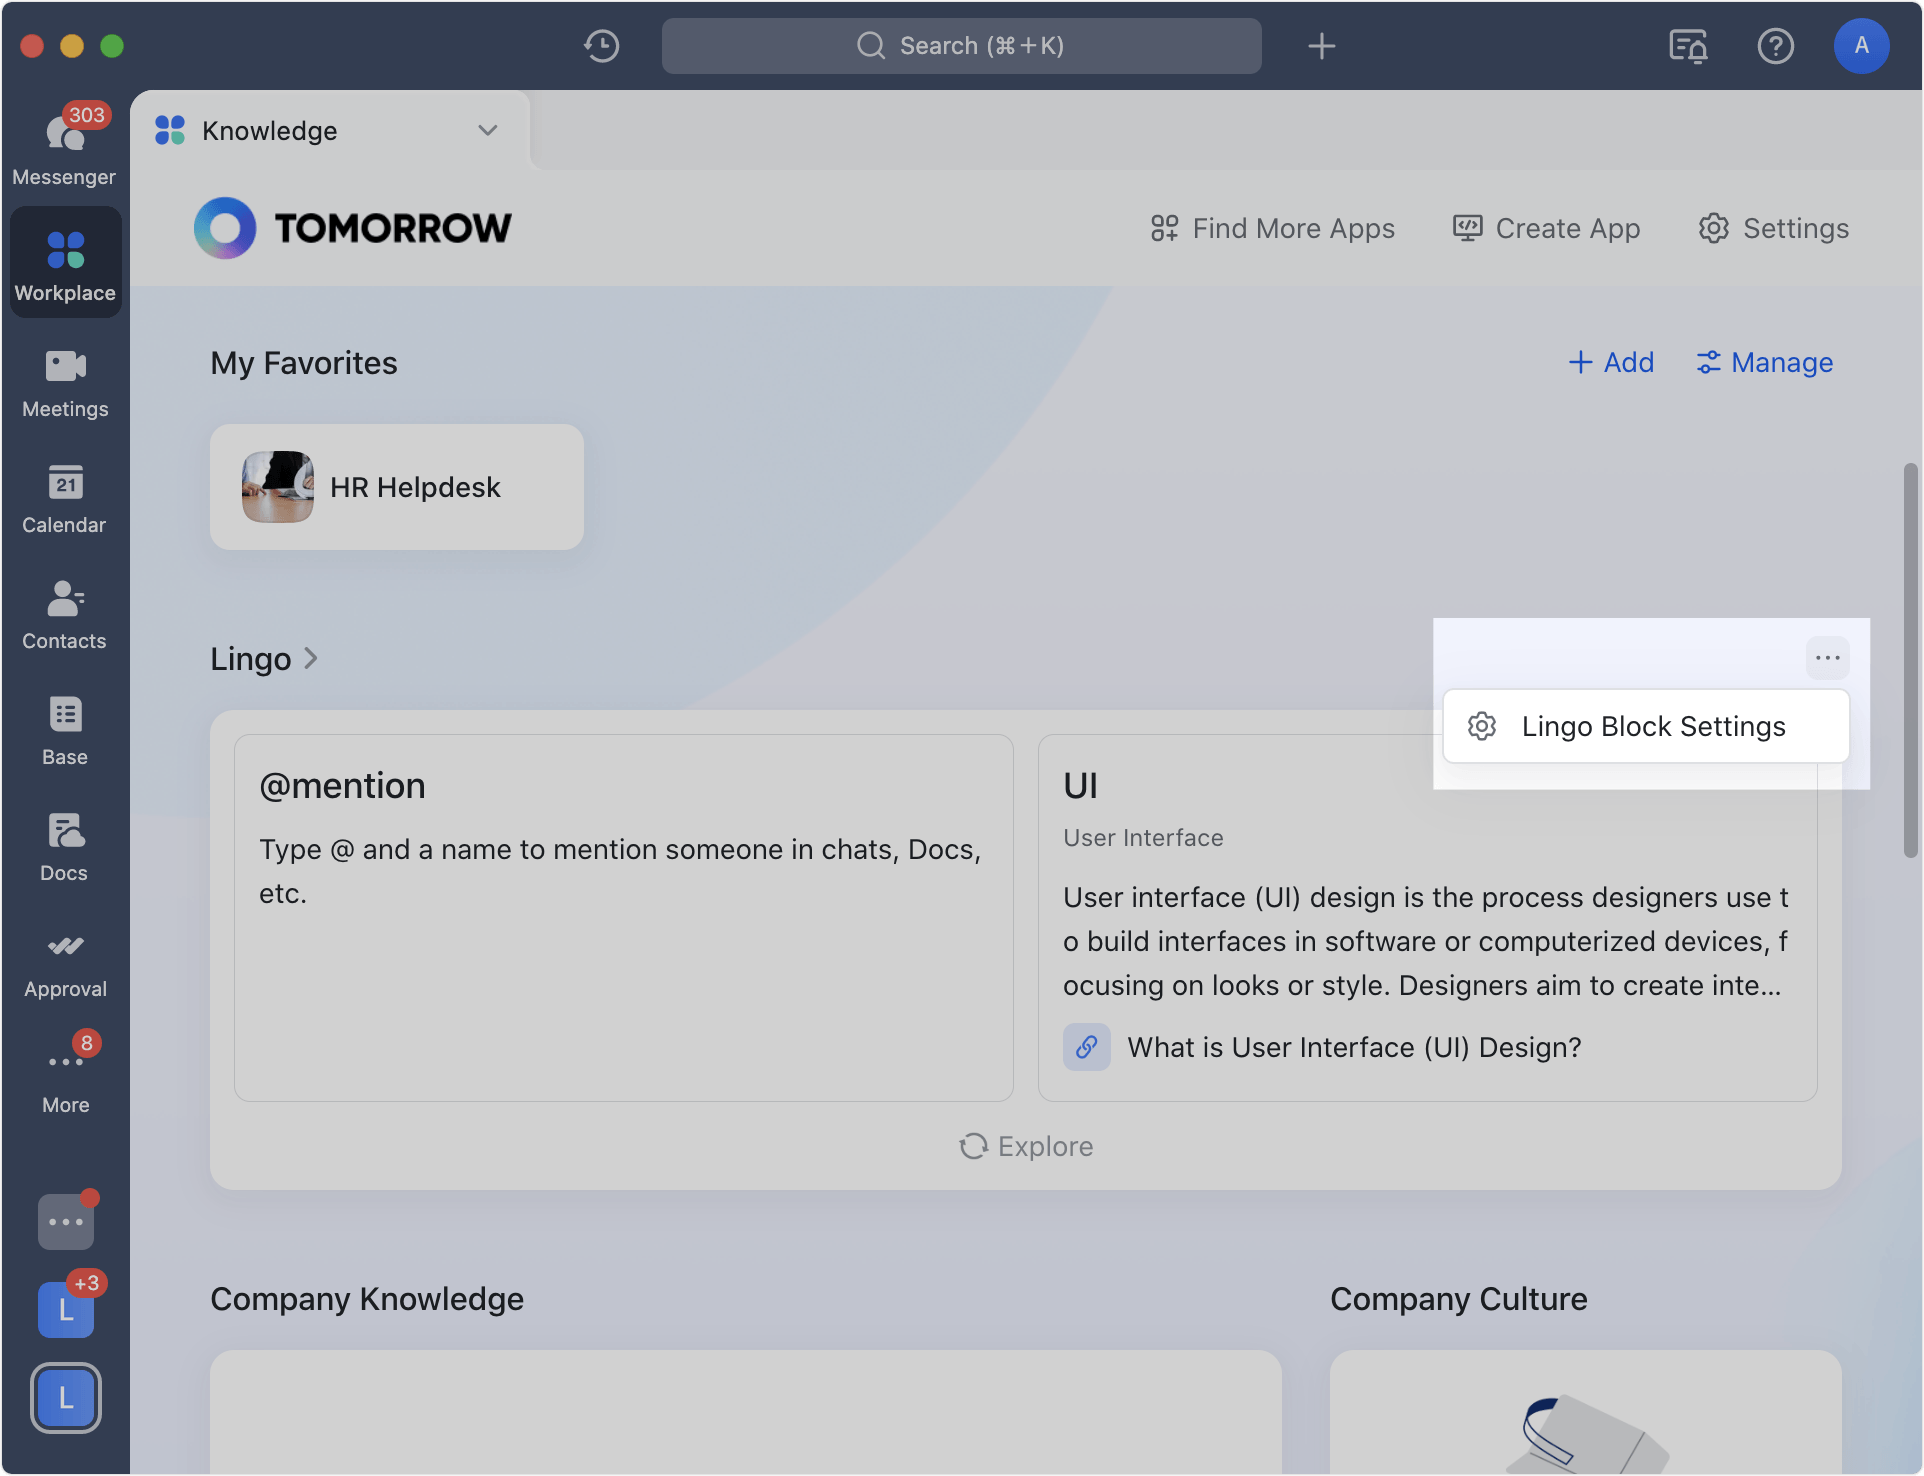Go to Contacts in sidebar
1924x1476 pixels.
(65, 615)
